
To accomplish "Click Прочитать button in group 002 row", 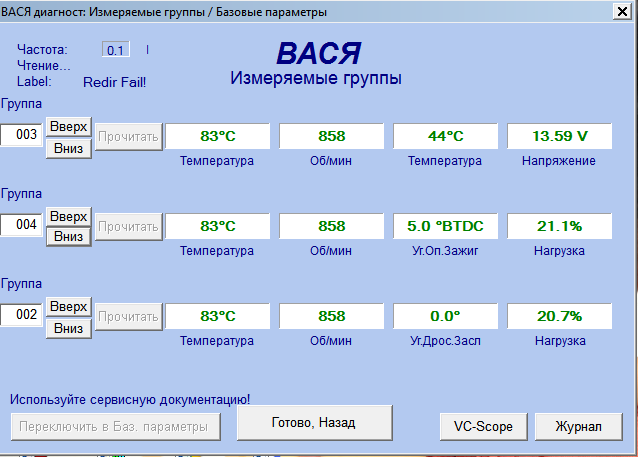I will coord(129,317).
